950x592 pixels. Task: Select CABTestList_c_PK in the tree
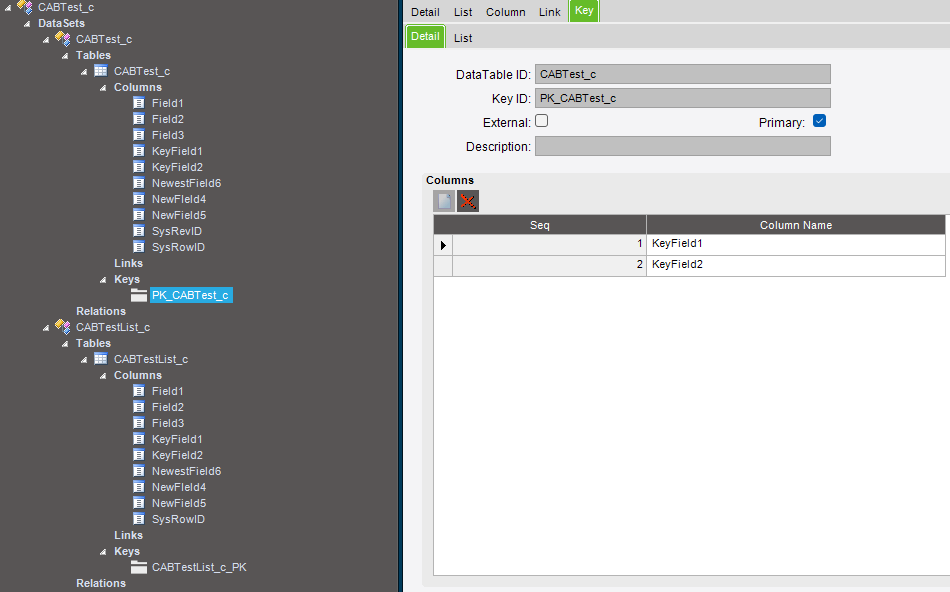pos(199,567)
